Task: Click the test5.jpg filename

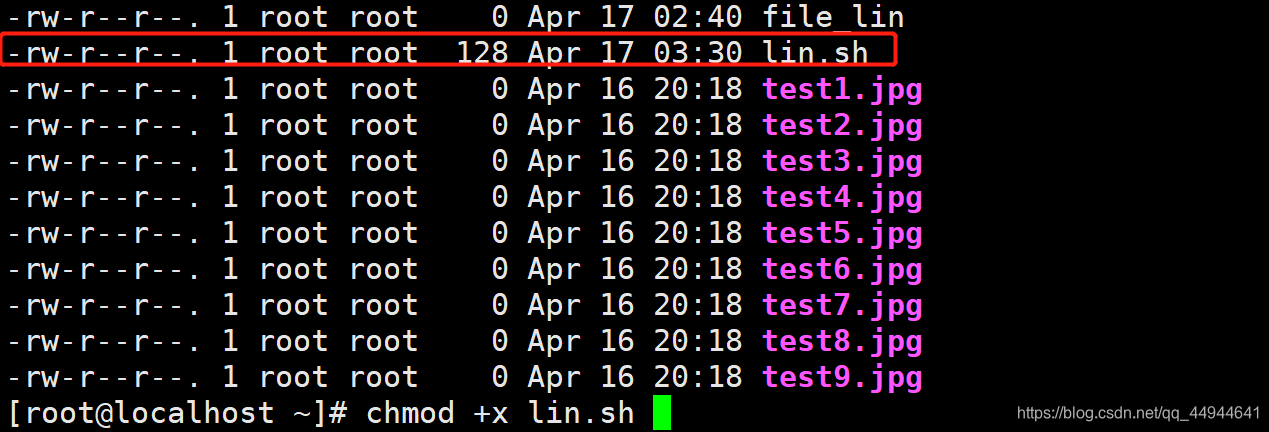Action: [x=842, y=233]
